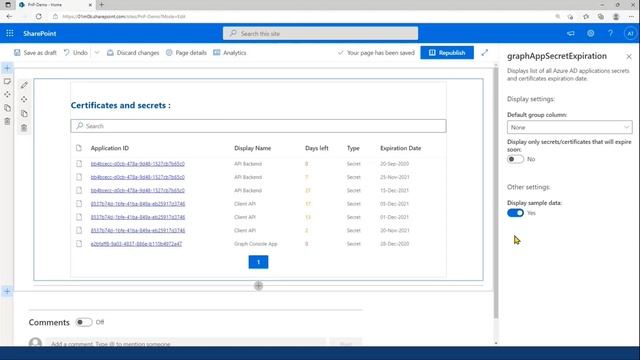Sort by Application ID column header

(109, 148)
